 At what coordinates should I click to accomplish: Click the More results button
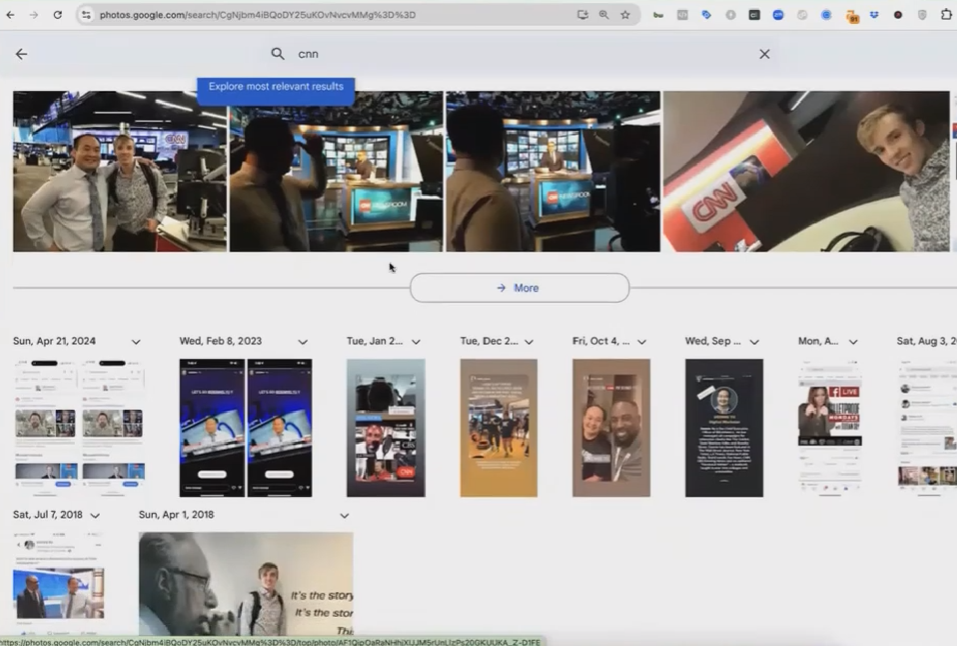519,288
